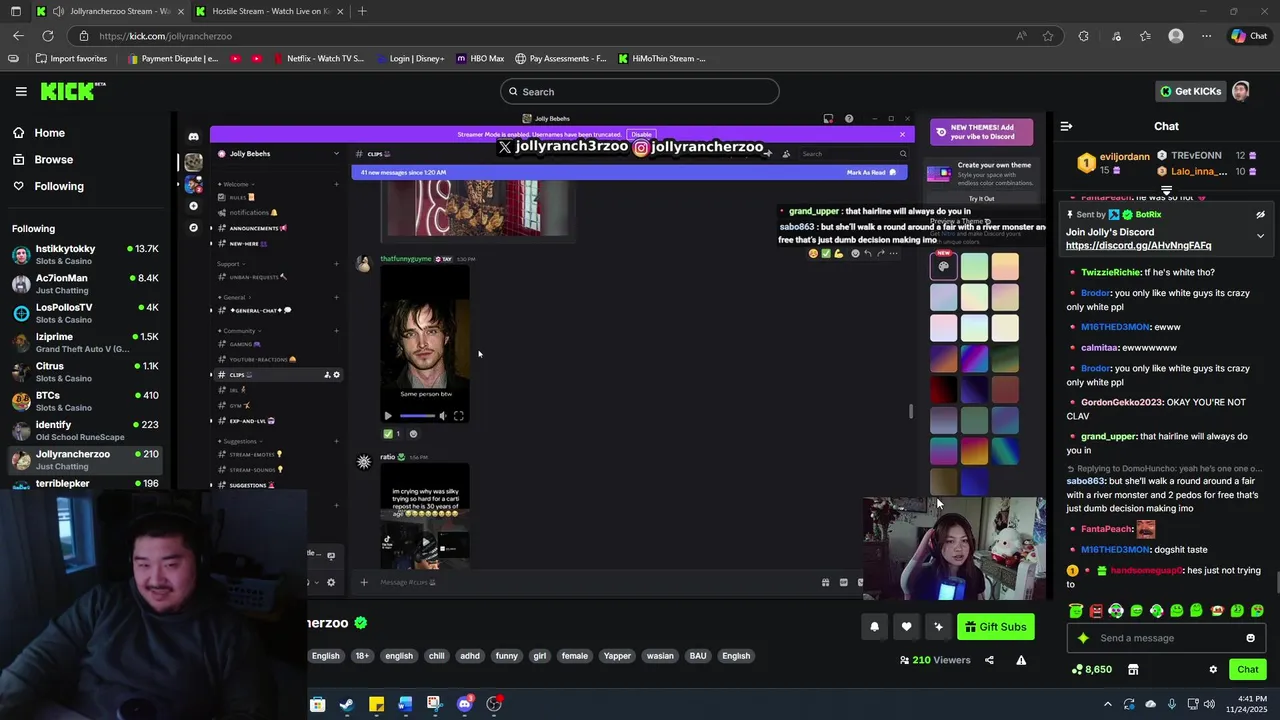Report stream with warning triangle icon
Image resolution: width=1280 pixels, height=720 pixels.
pyautogui.click(x=1021, y=660)
